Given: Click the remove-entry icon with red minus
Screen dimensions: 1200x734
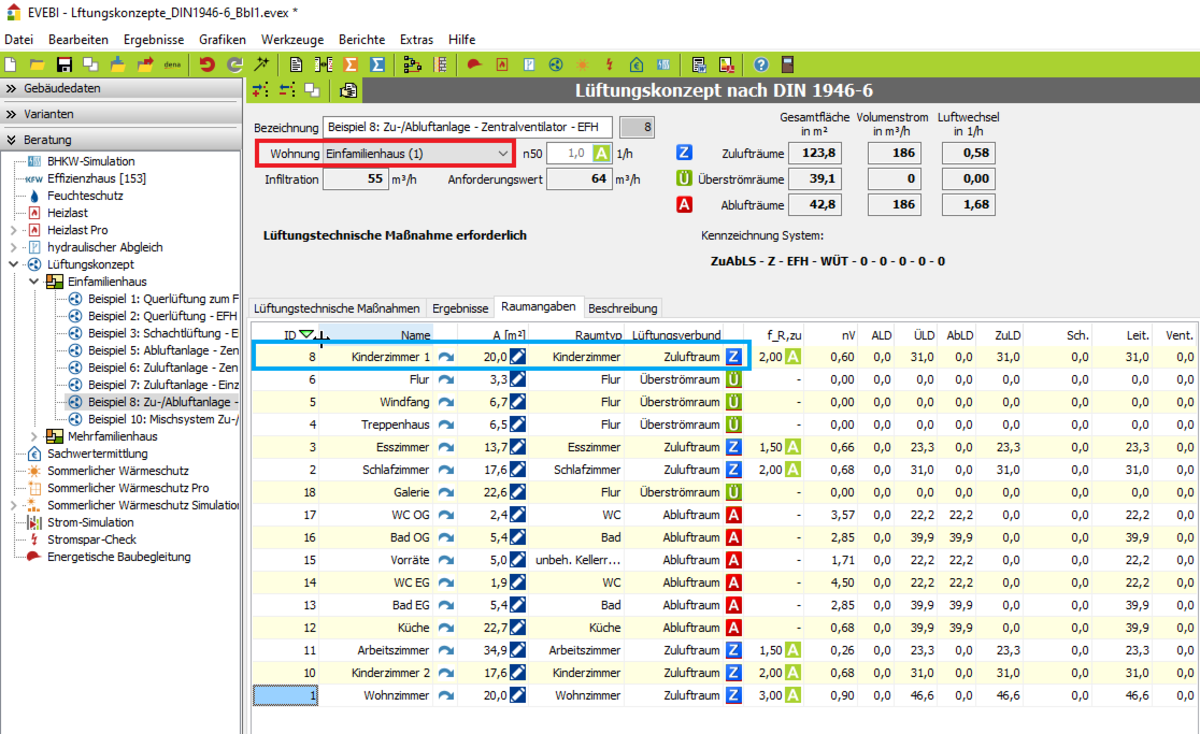Looking at the screenshot, I should click(x=287, y=91).
